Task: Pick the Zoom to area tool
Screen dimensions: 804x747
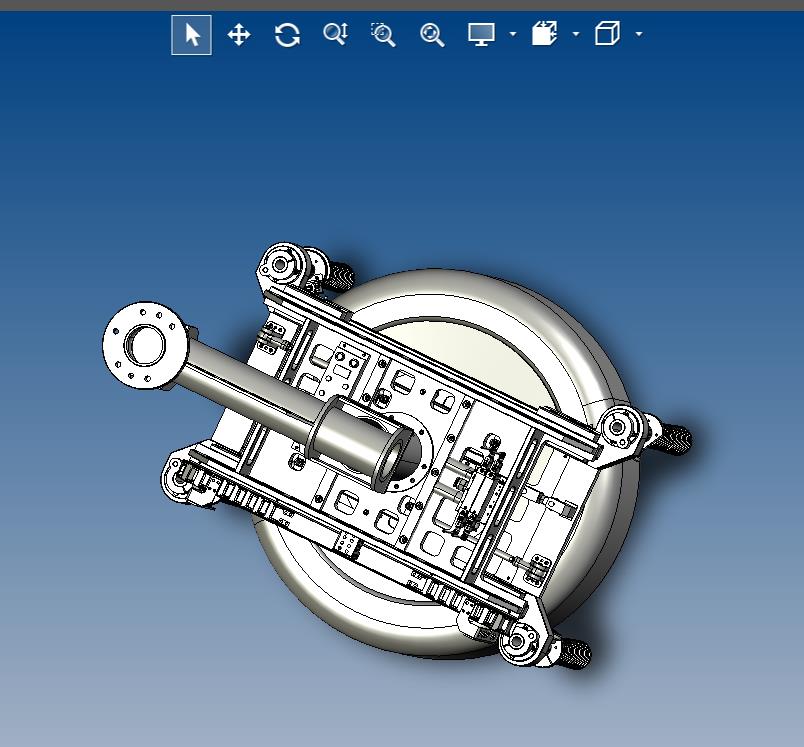Action: [x=383, y=35]
